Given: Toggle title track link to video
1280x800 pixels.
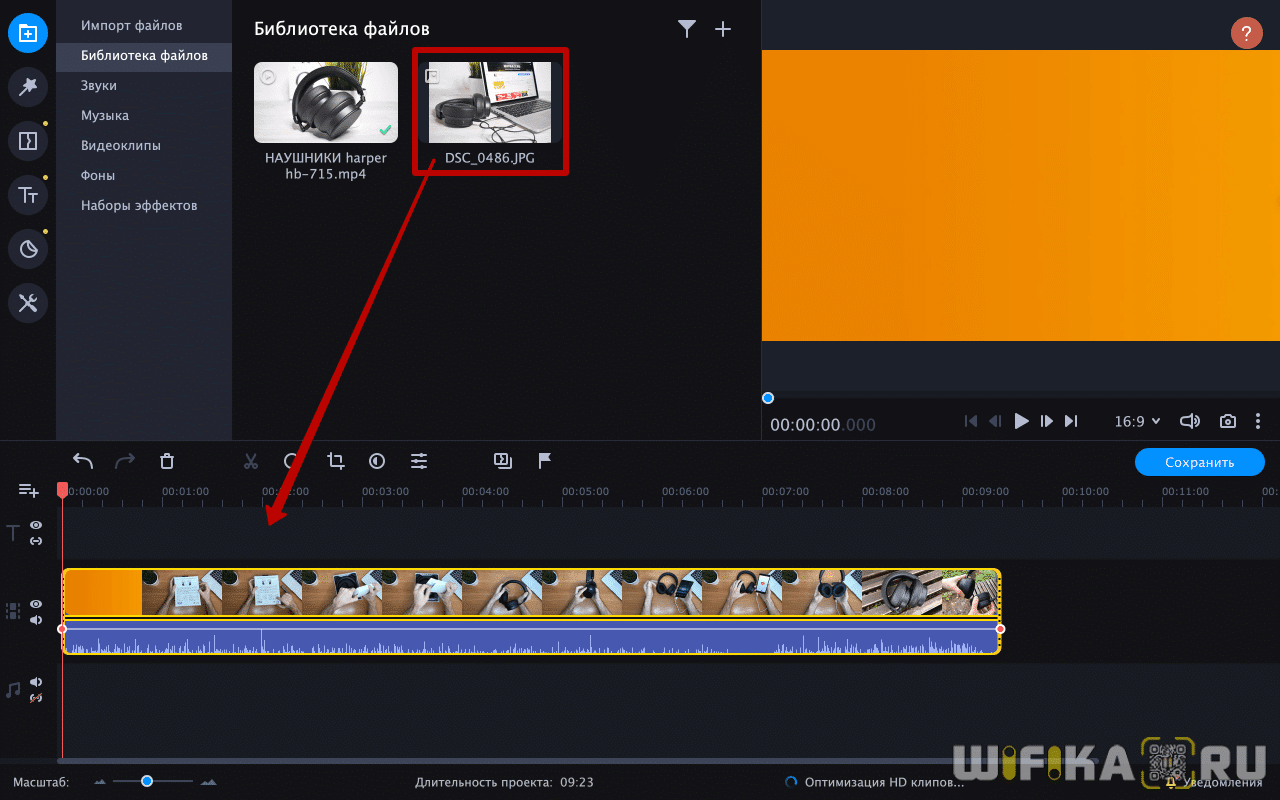Looking at the screenshot, I should click(36, 541).
